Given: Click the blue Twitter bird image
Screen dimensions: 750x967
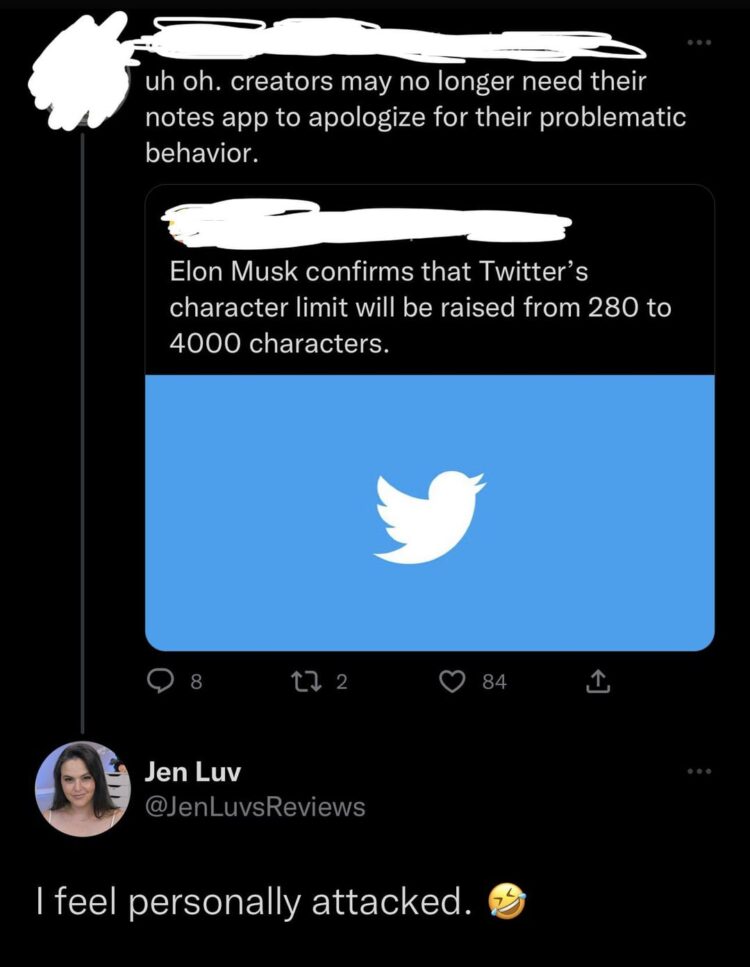Looking at the screenshot, I should point(430,513).
